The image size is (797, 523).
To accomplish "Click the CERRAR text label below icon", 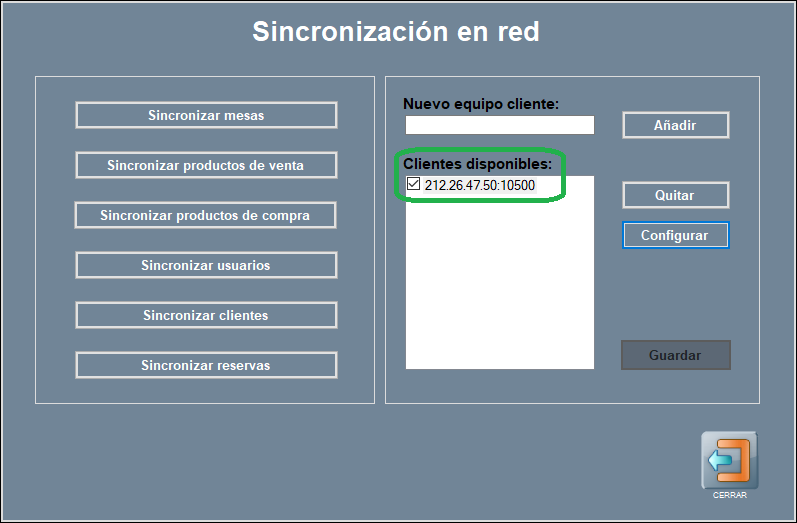I will pyautogui.click(x=729, y=495).
